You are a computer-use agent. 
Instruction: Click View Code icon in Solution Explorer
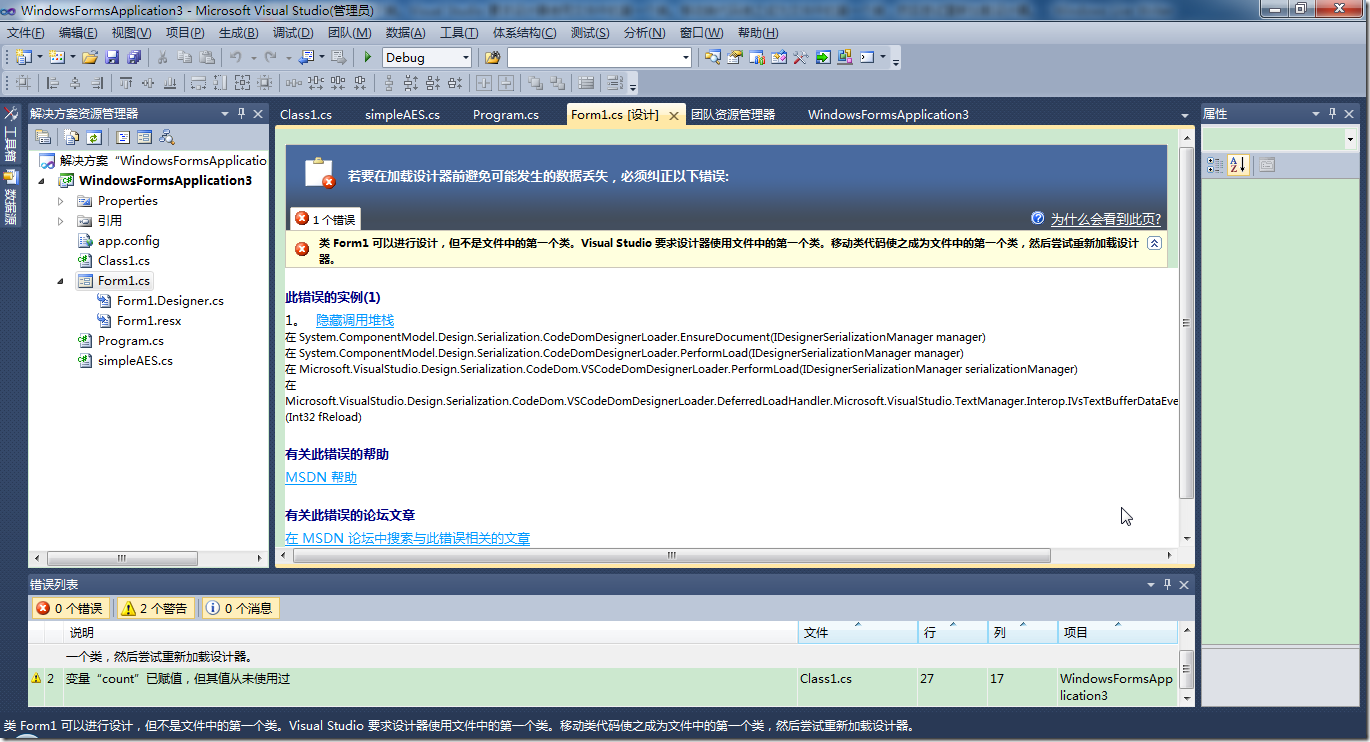click(x=123, y=137)
